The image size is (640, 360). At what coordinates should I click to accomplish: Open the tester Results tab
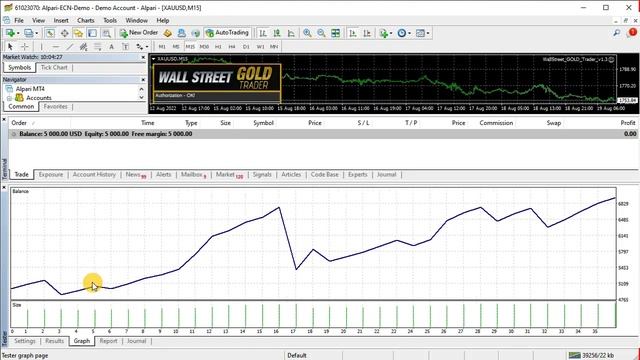click(54, 341)
